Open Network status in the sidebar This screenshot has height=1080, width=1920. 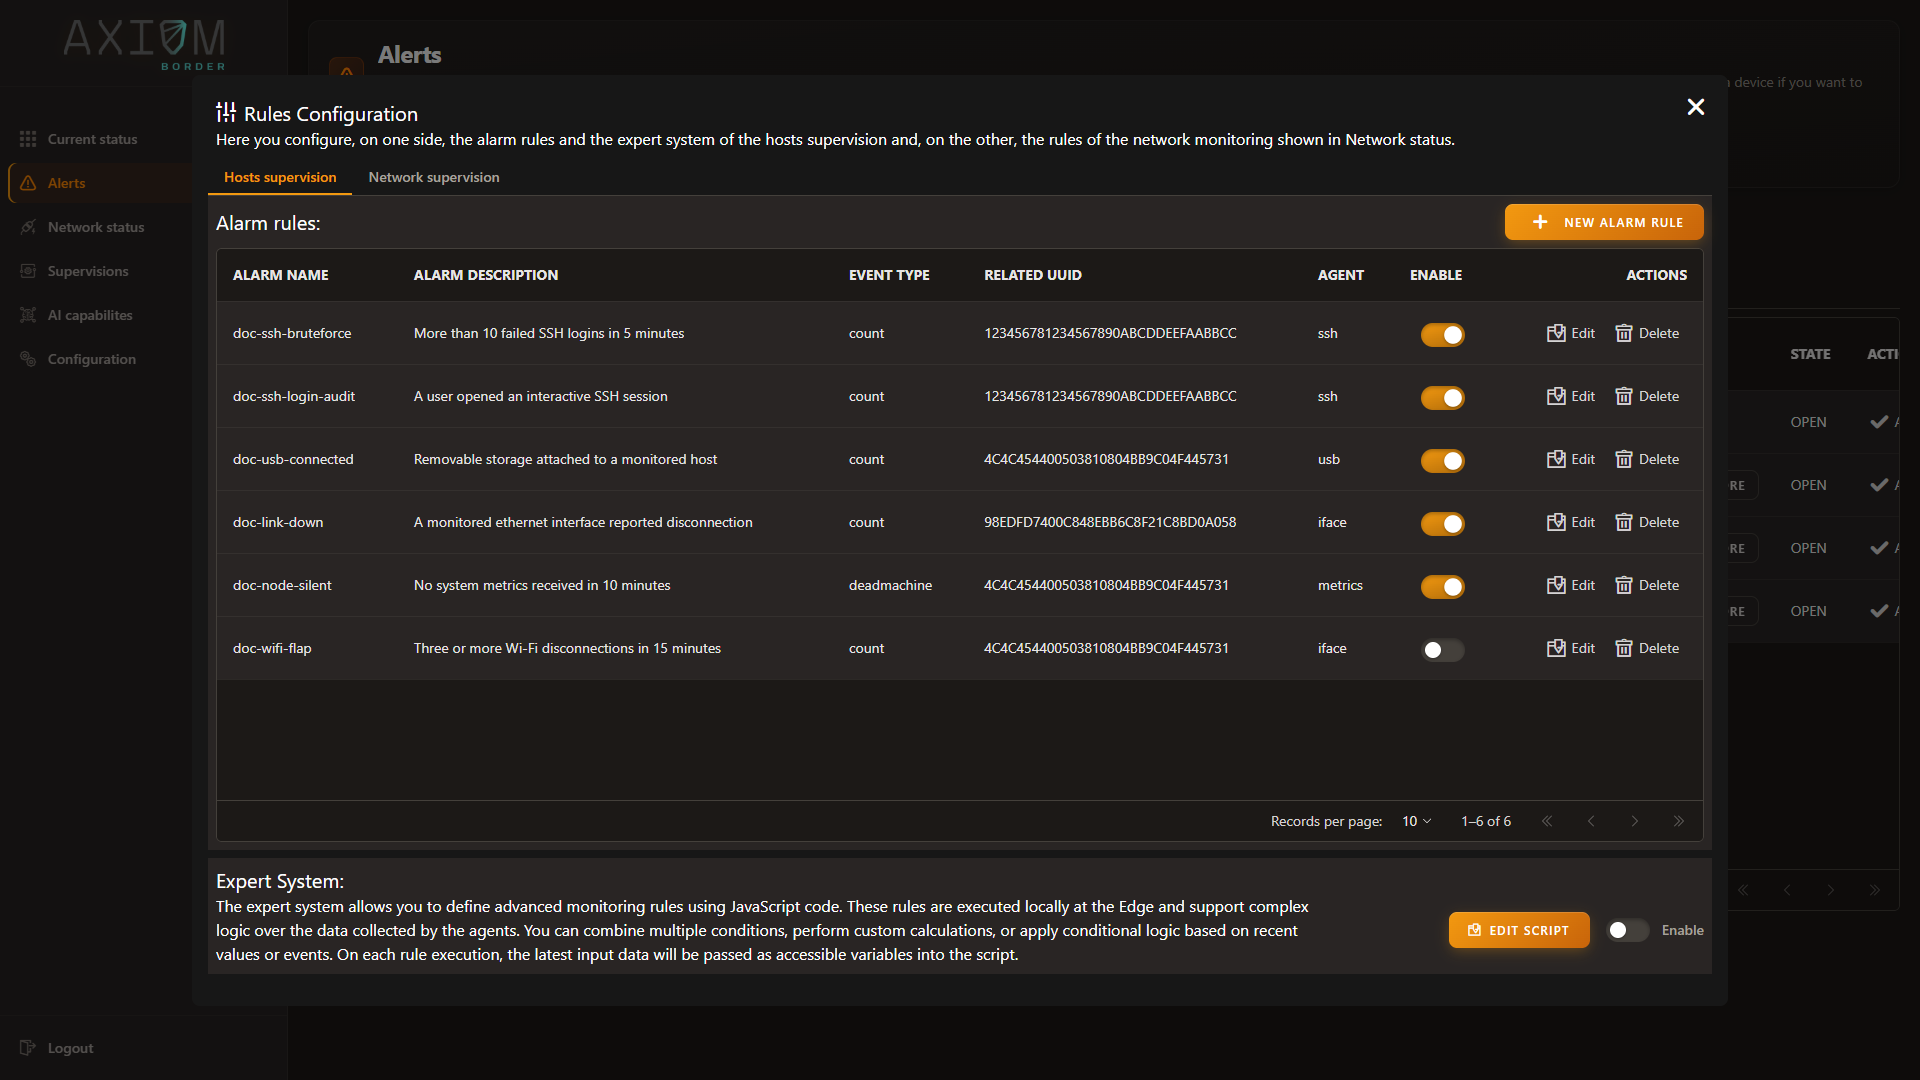point(96,227)
